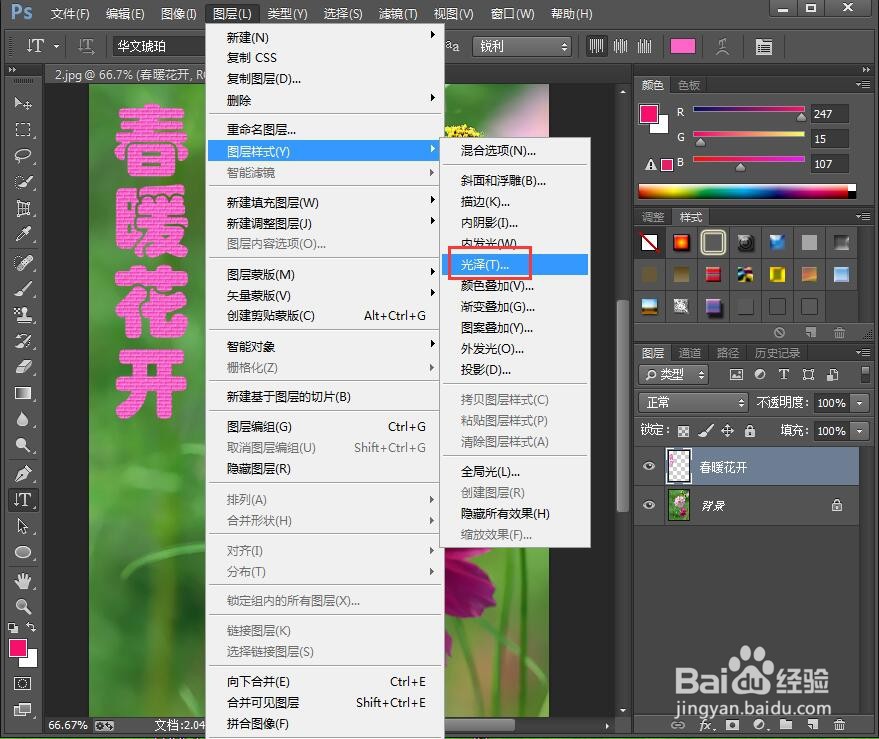Choose 光泽(T)... from layer style submenu
Viewport: 879px width, 739px height.
click(515, 265)
